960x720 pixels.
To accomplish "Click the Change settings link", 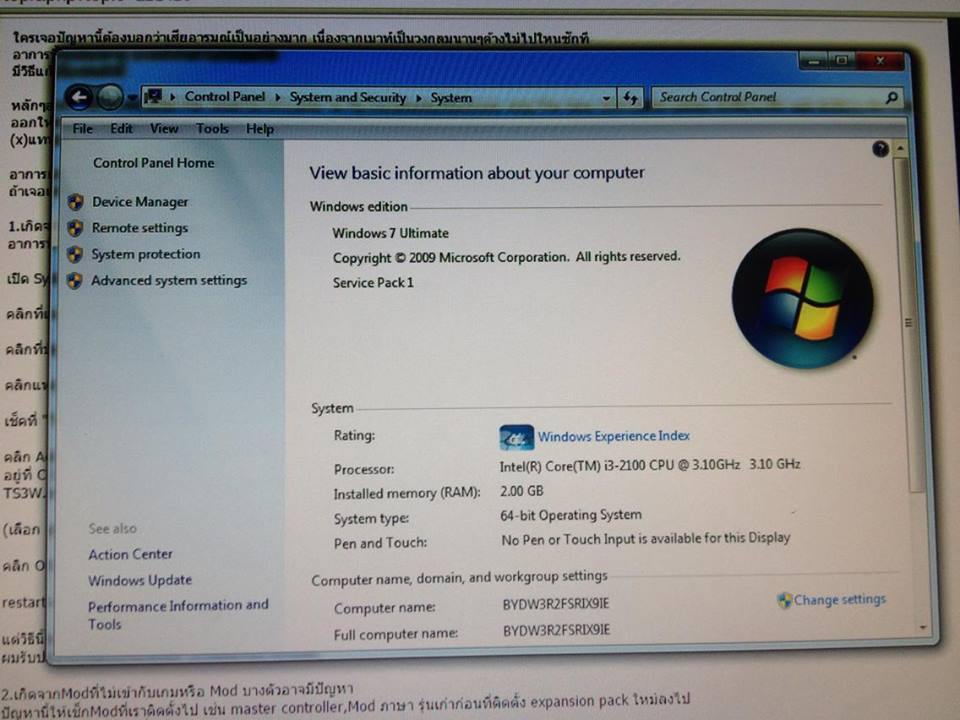I will (839, 599).
